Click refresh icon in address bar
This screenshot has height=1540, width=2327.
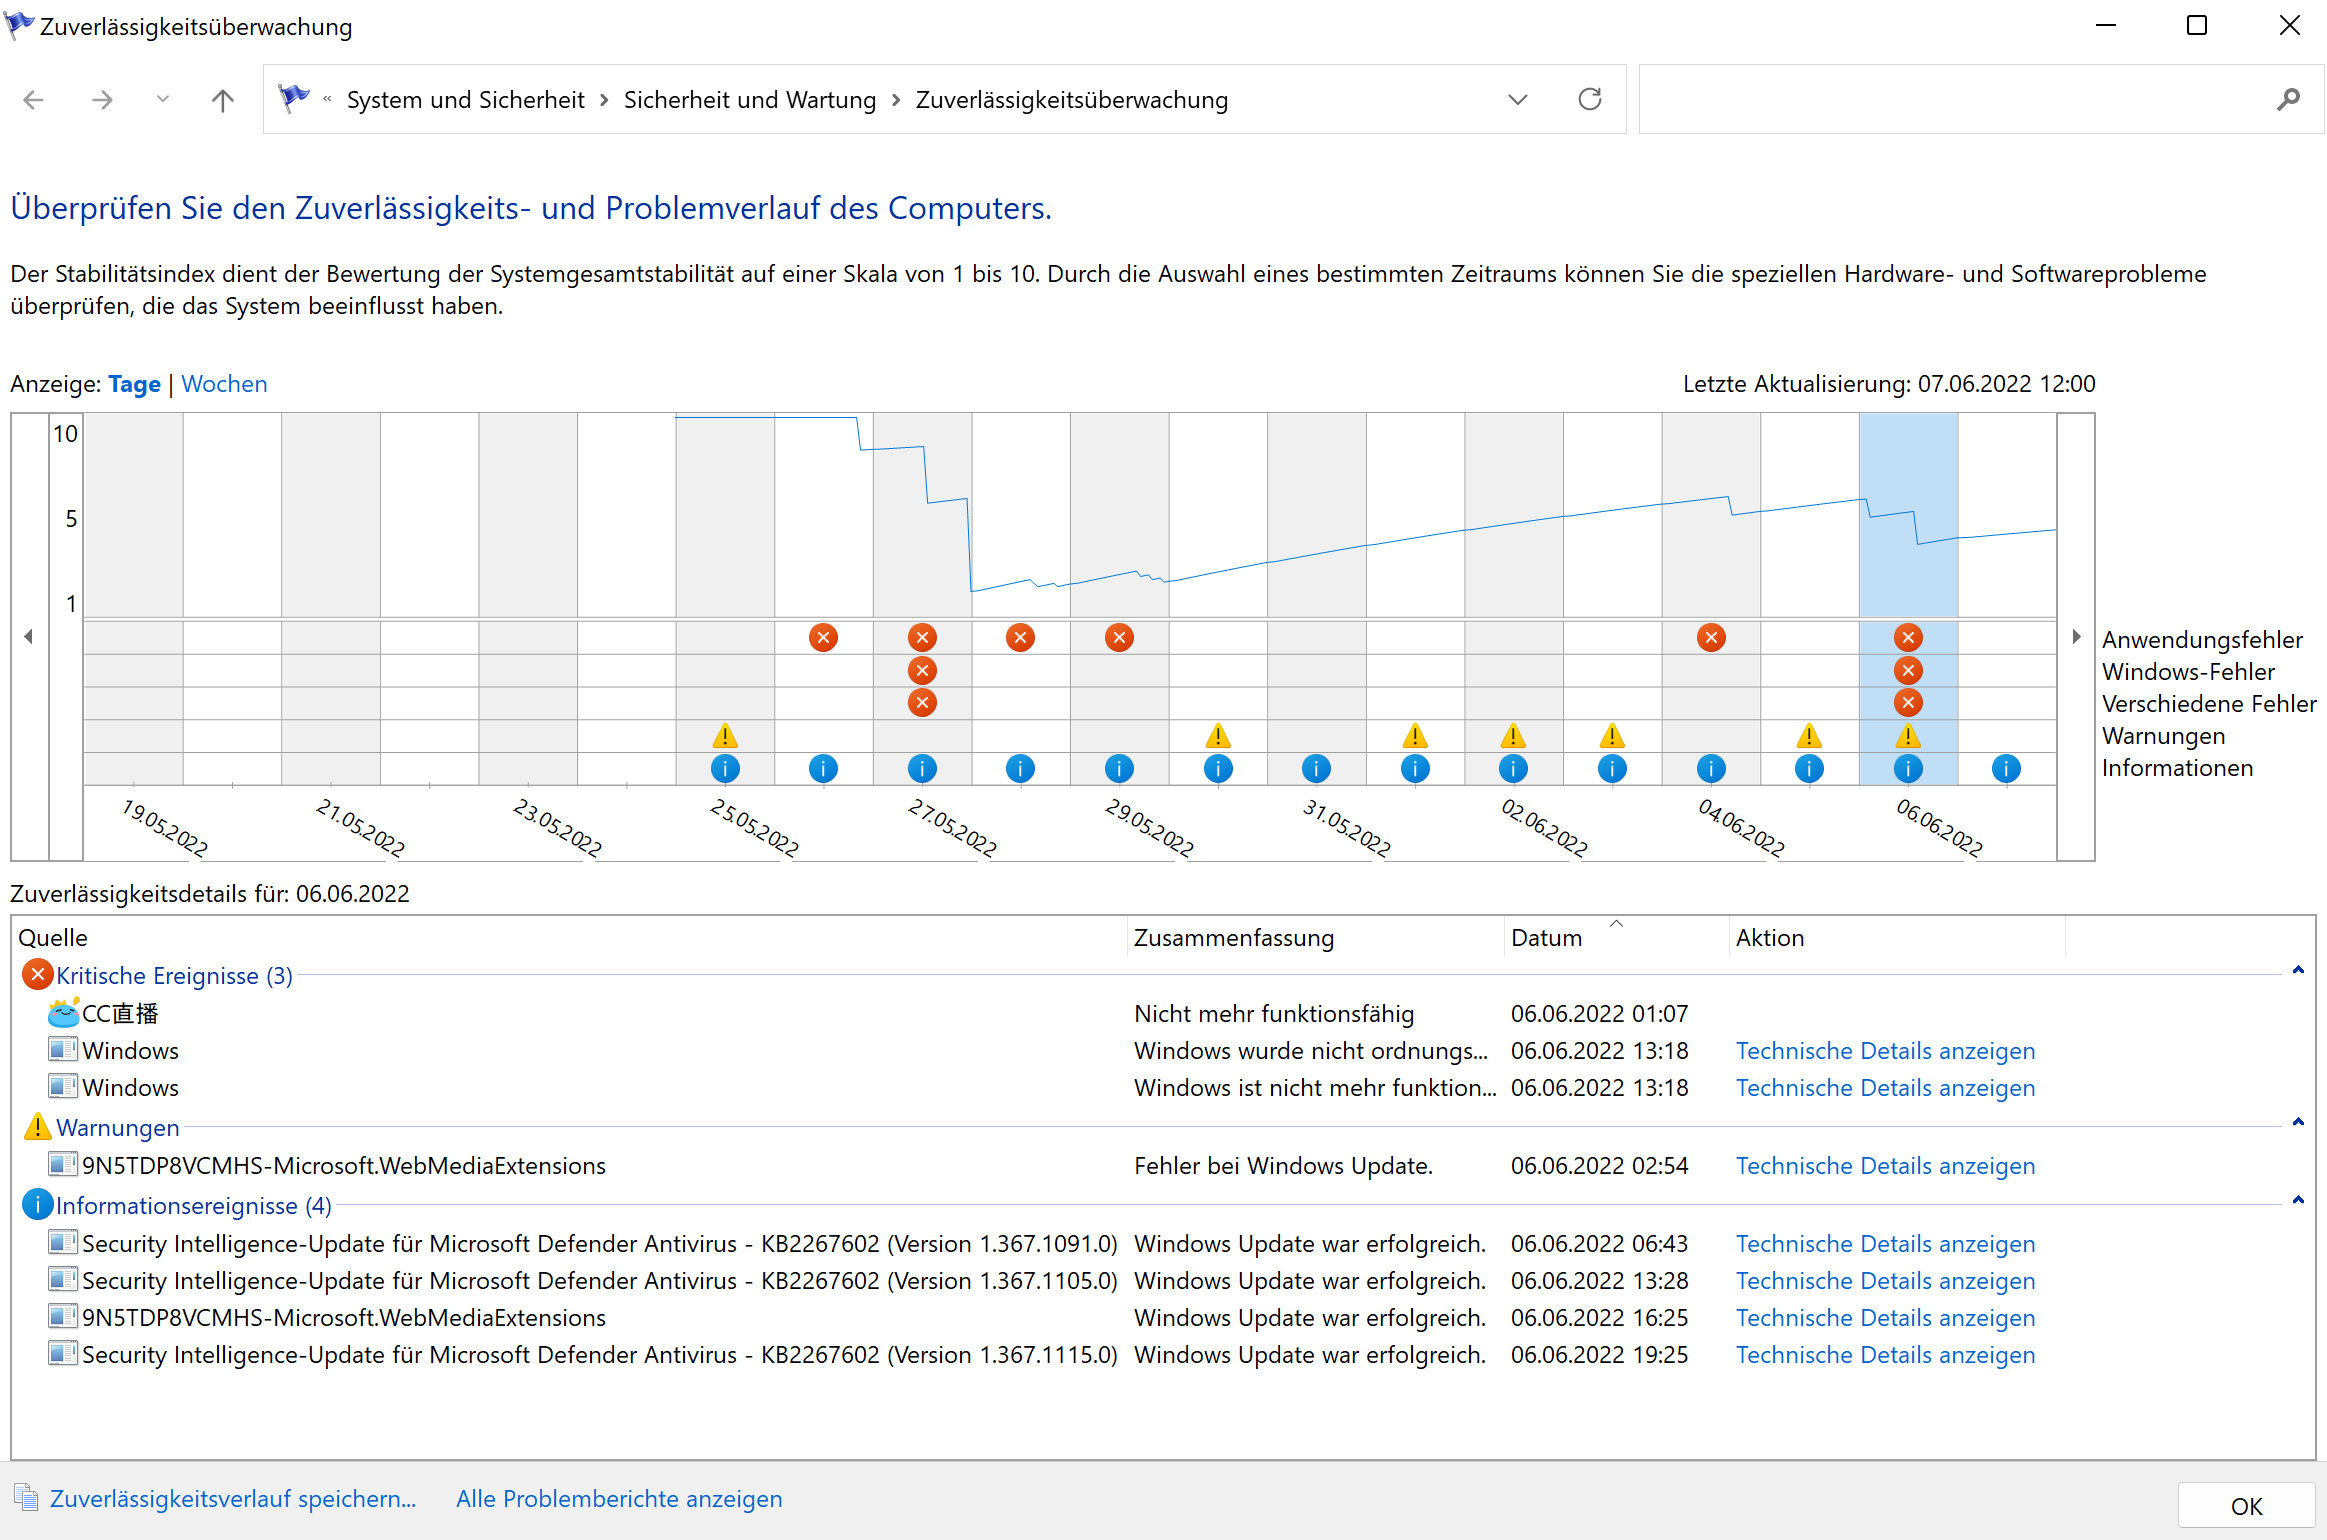1589,99
